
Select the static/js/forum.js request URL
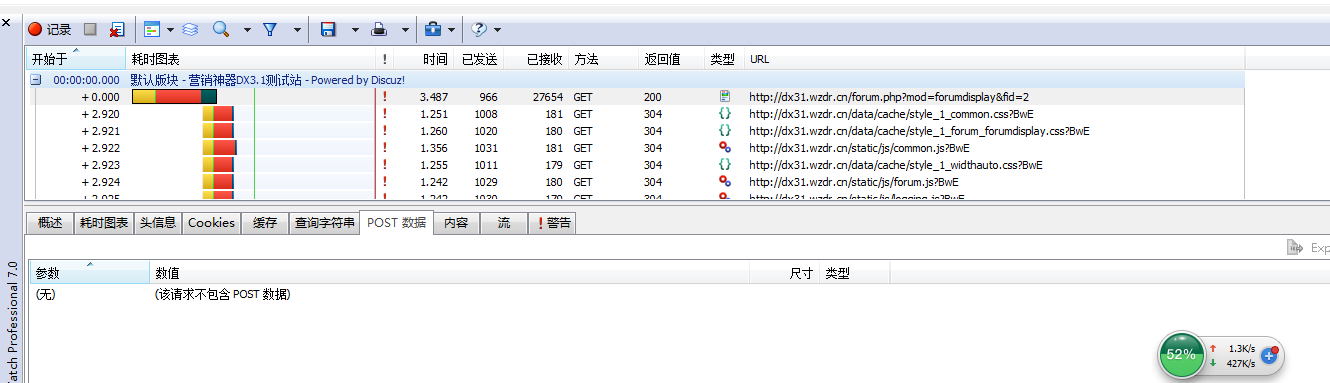853,182
